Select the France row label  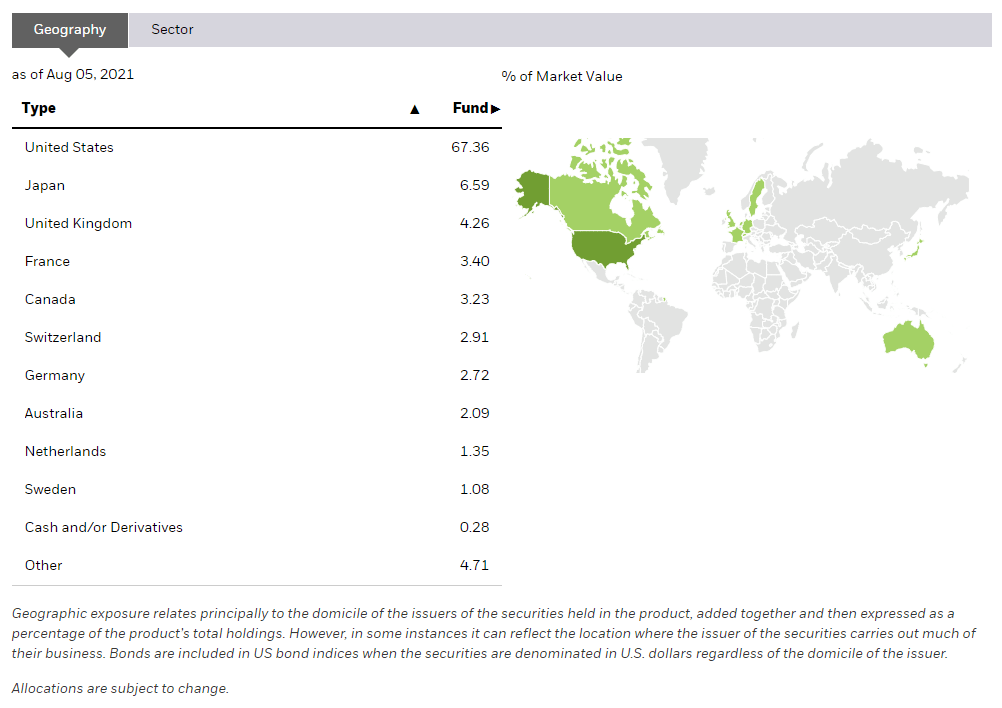[47, 261]
